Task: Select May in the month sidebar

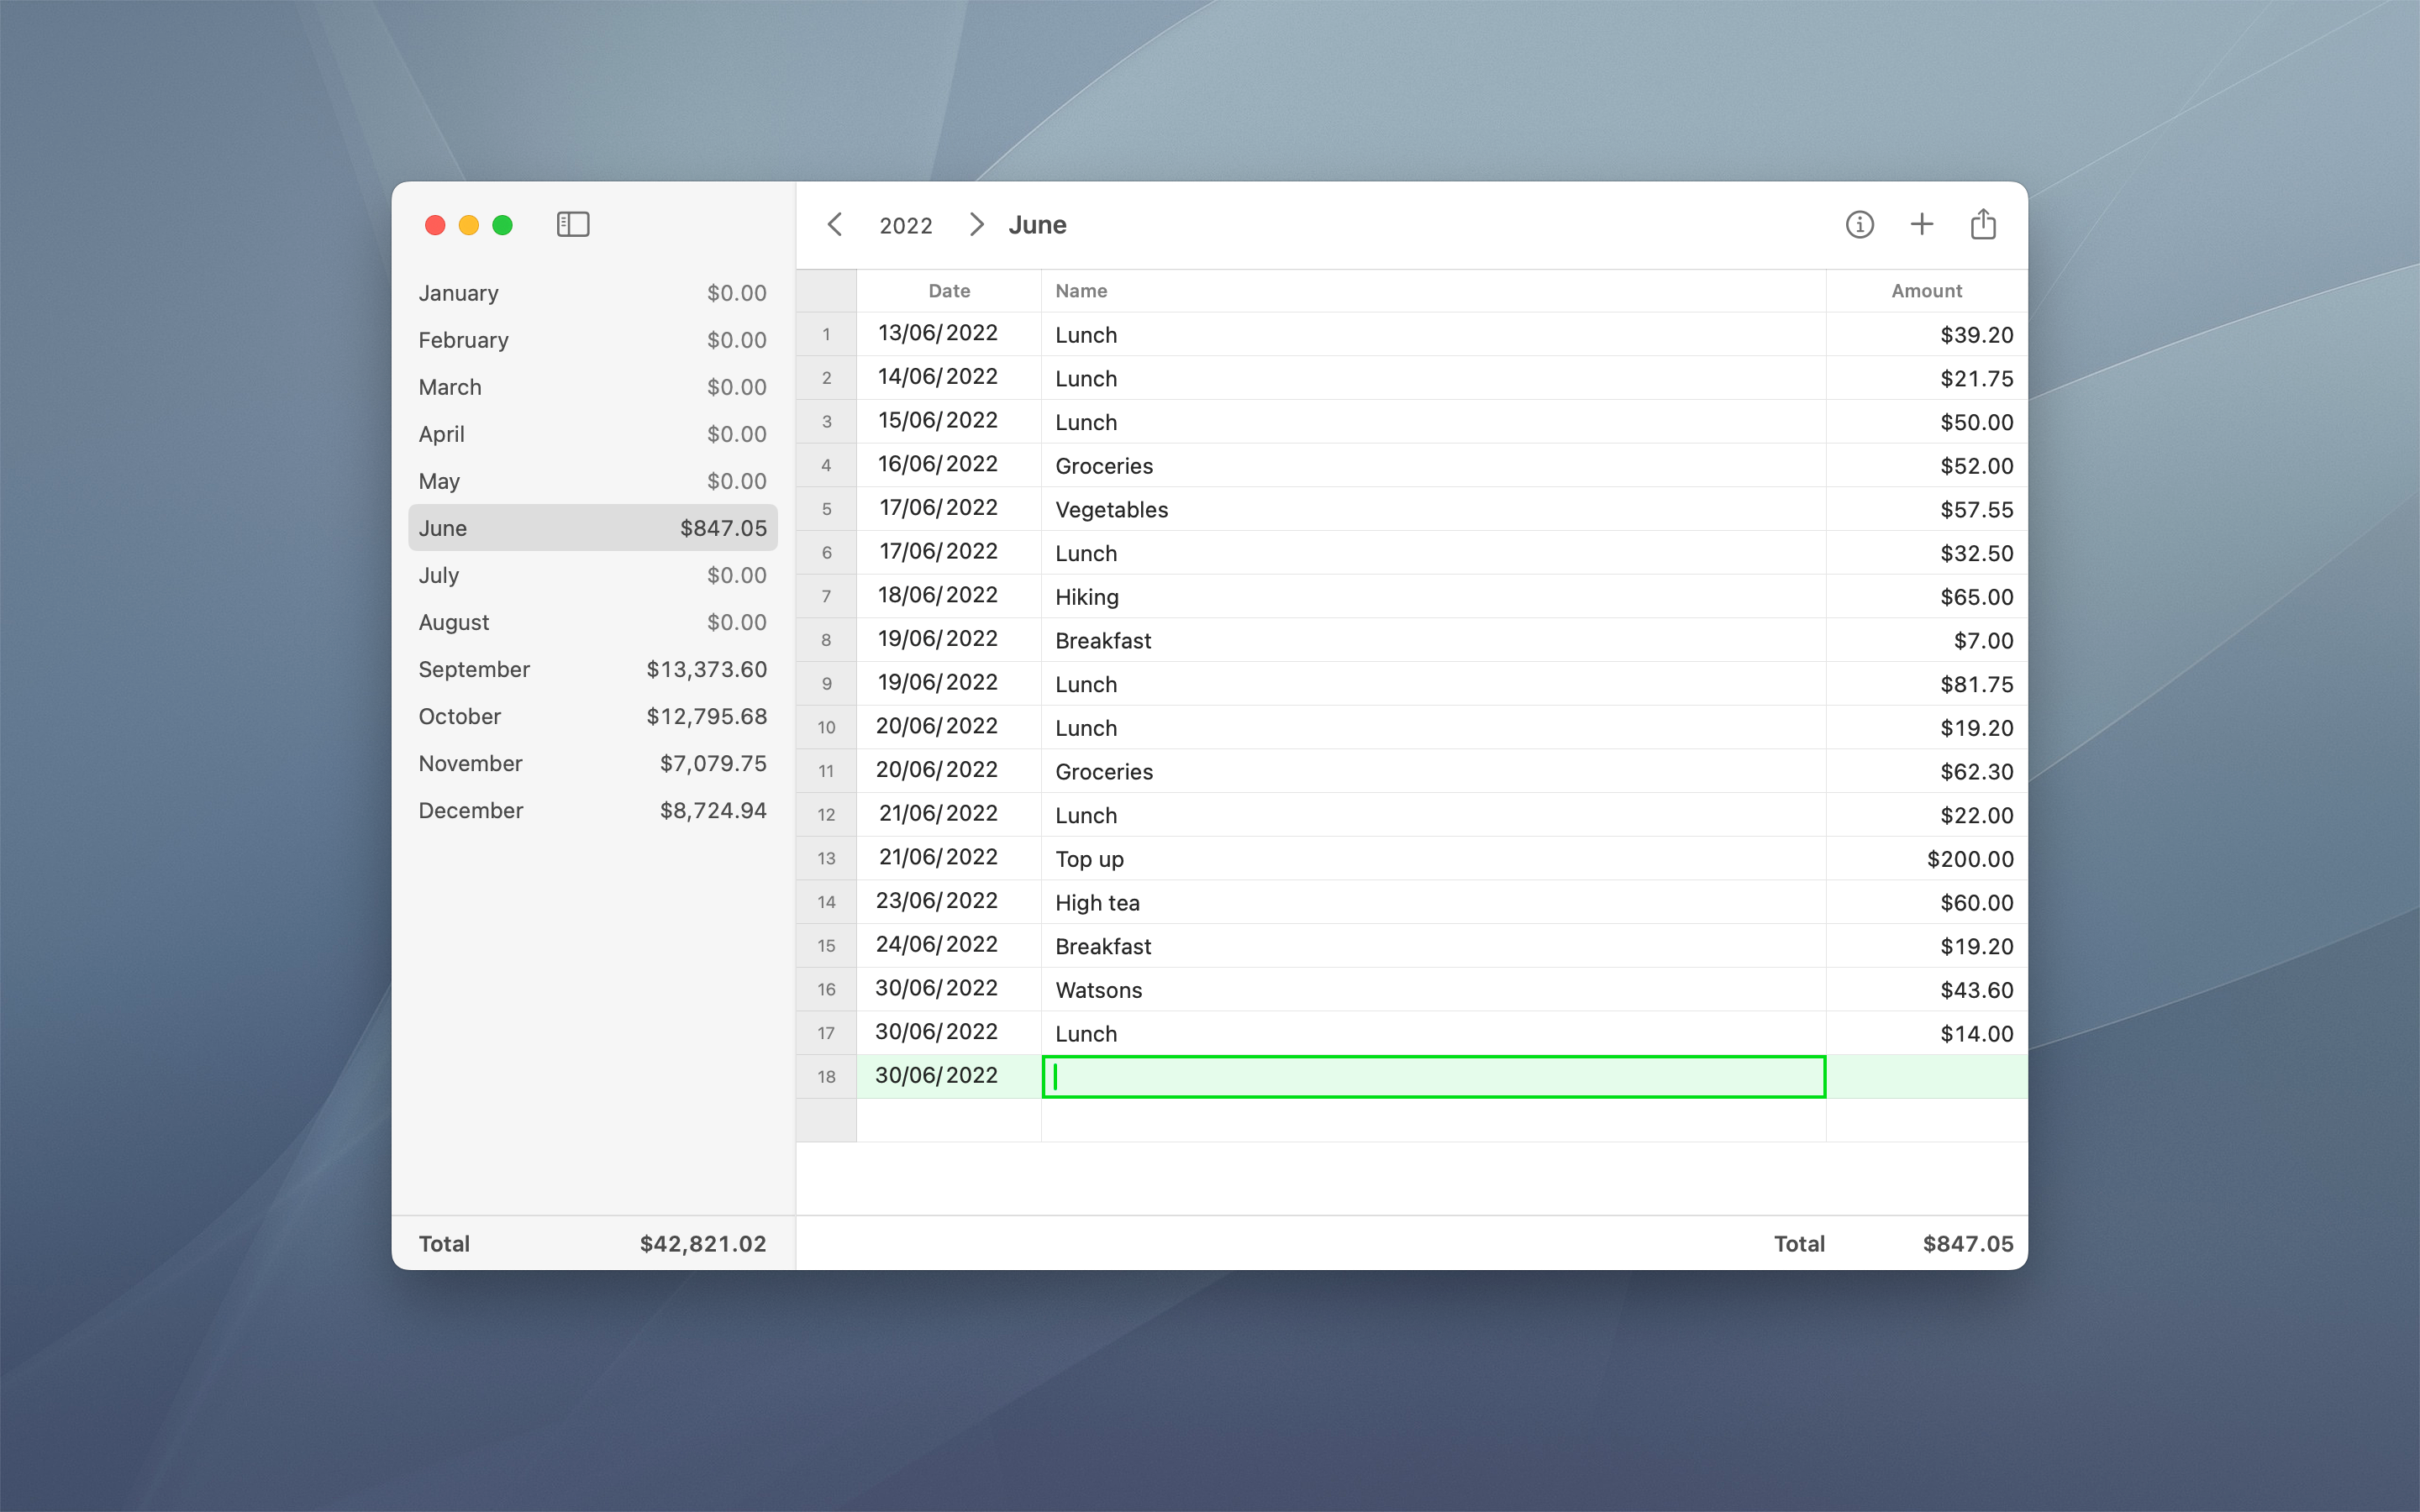Action: (593, 481)
